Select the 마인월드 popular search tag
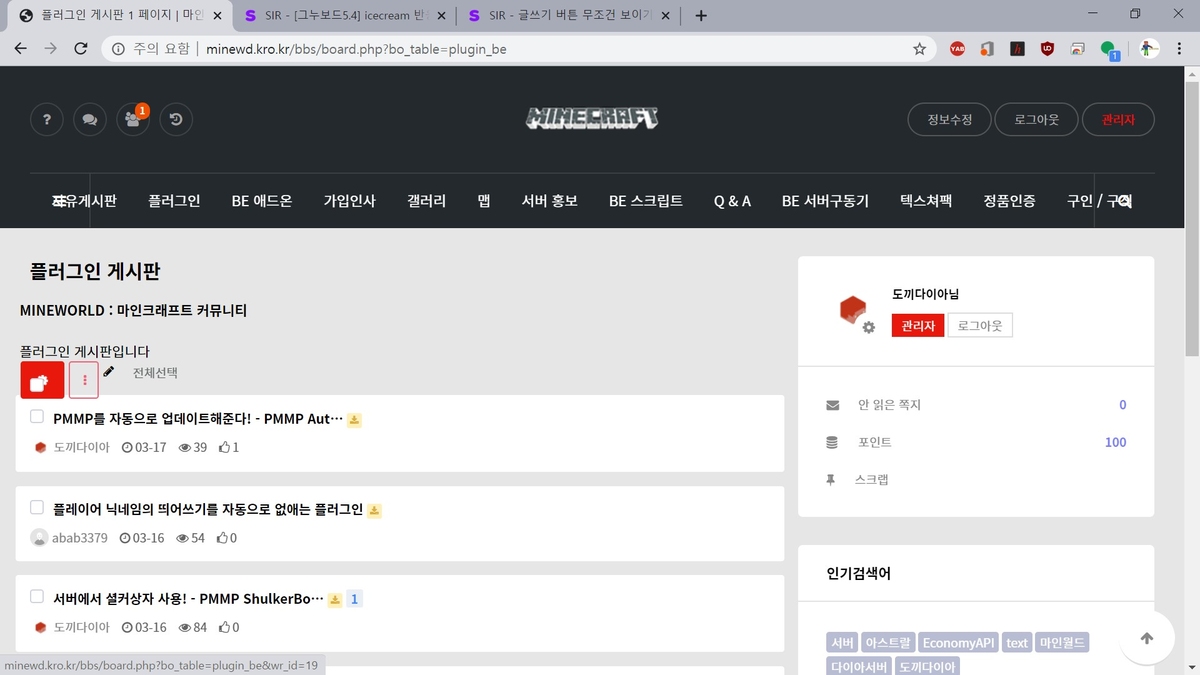 (1062, 642)
